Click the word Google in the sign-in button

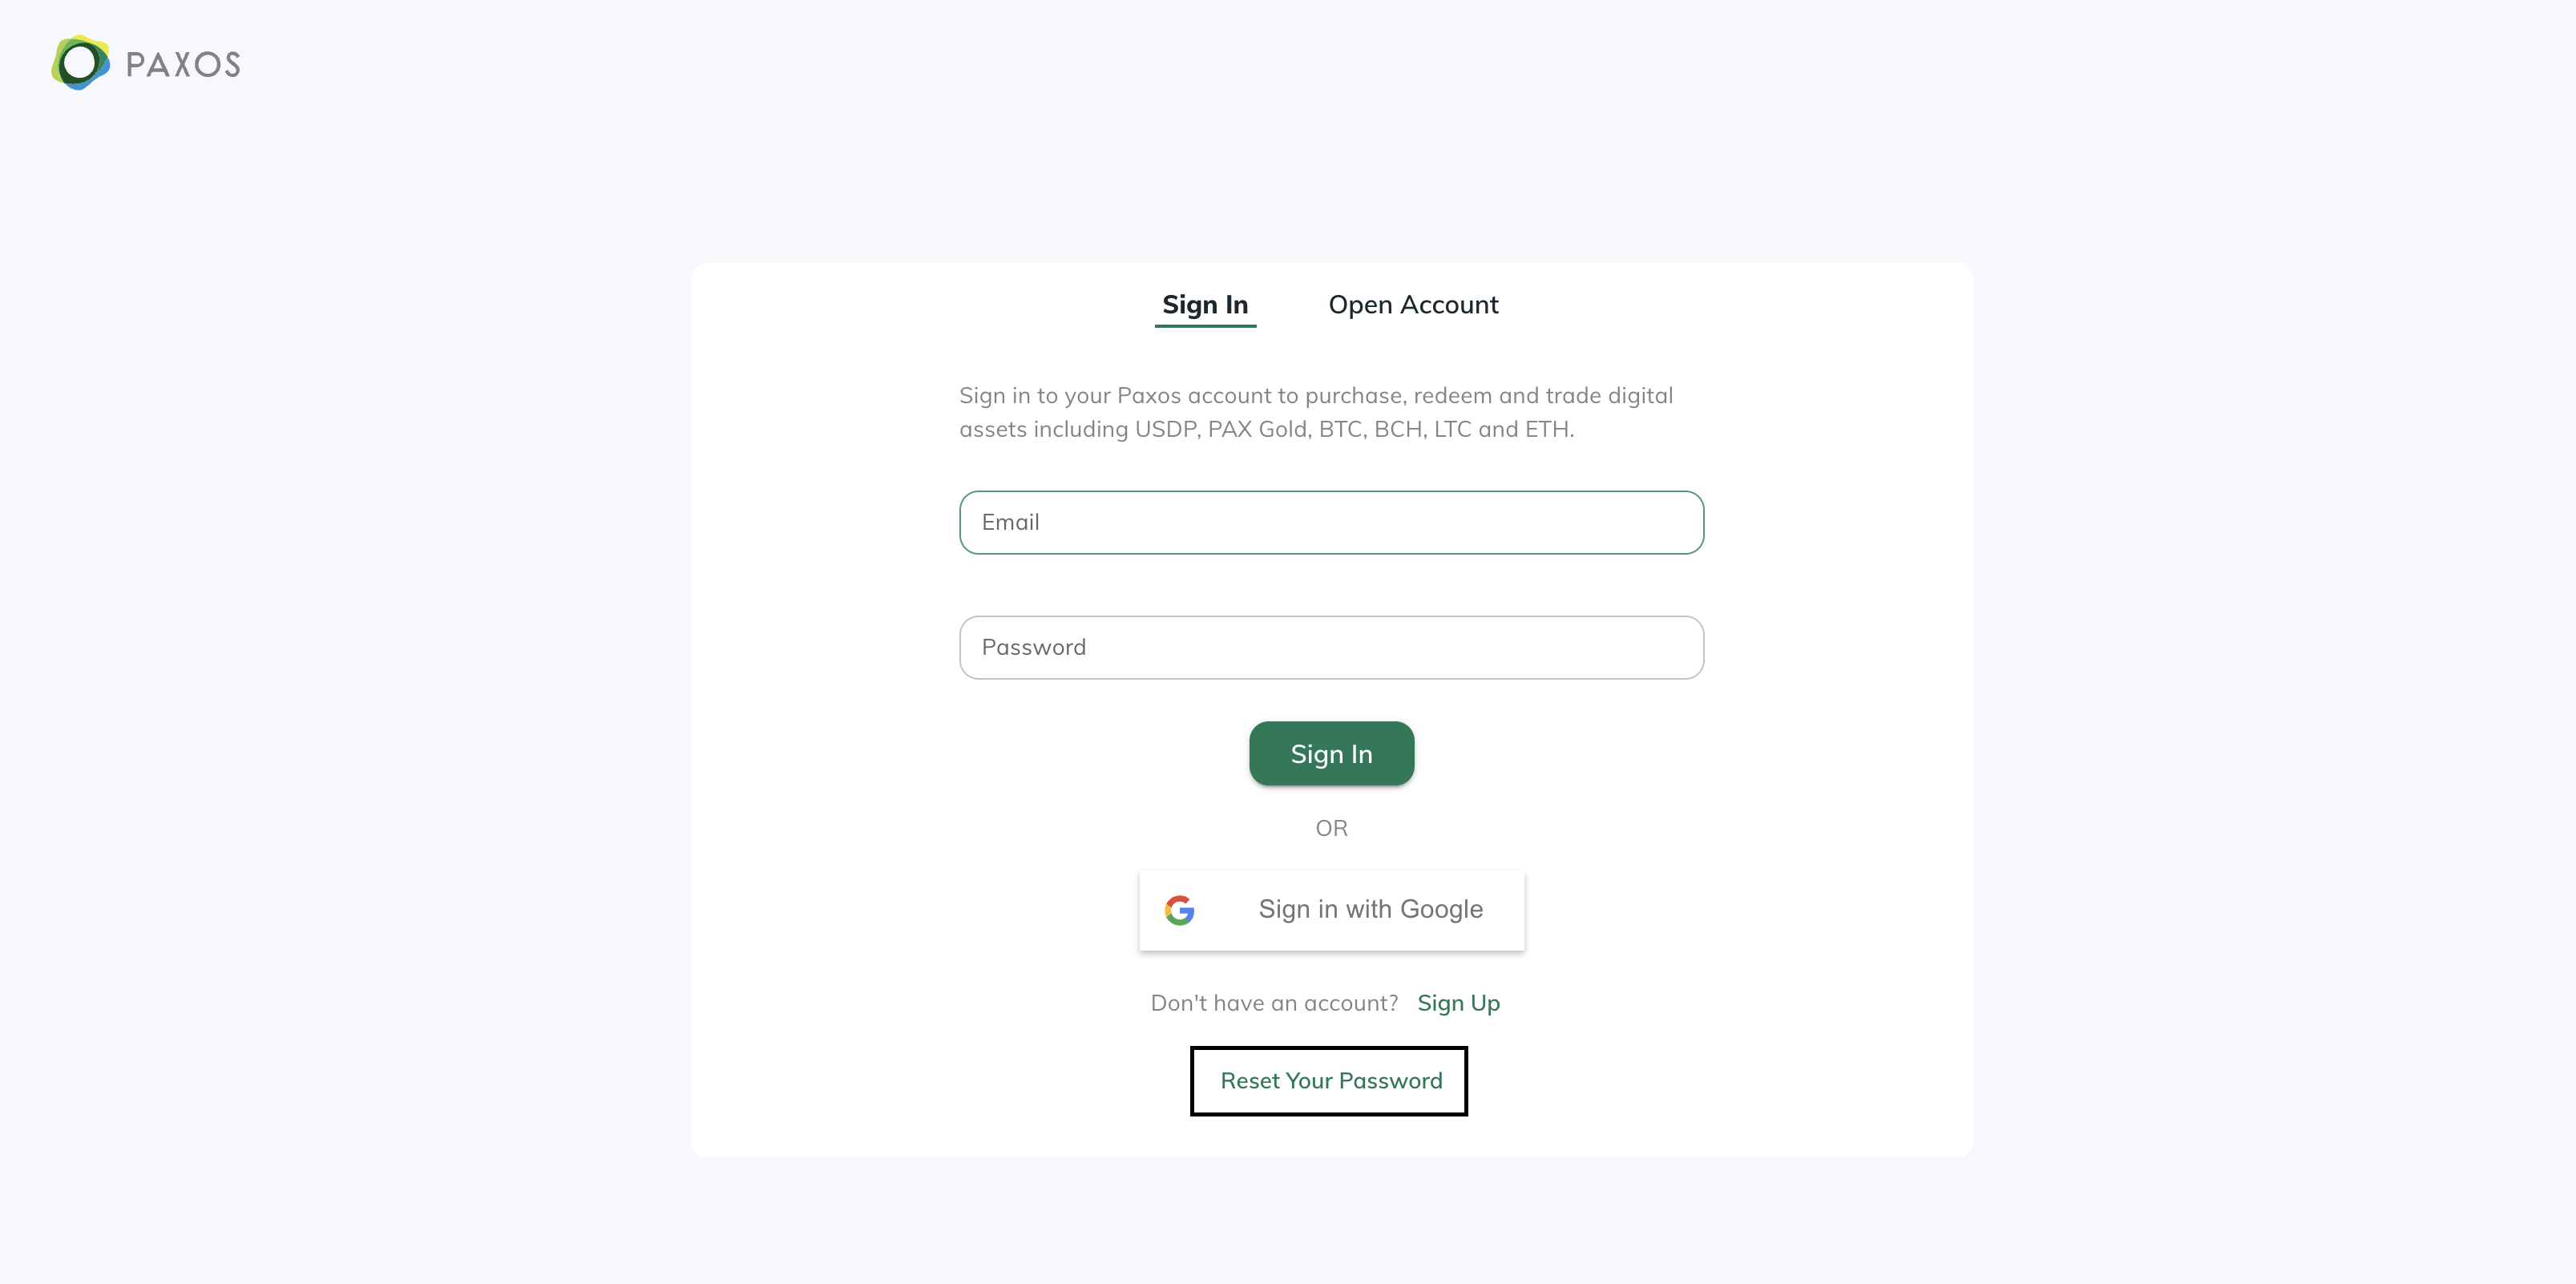[x=1441, y=910]
